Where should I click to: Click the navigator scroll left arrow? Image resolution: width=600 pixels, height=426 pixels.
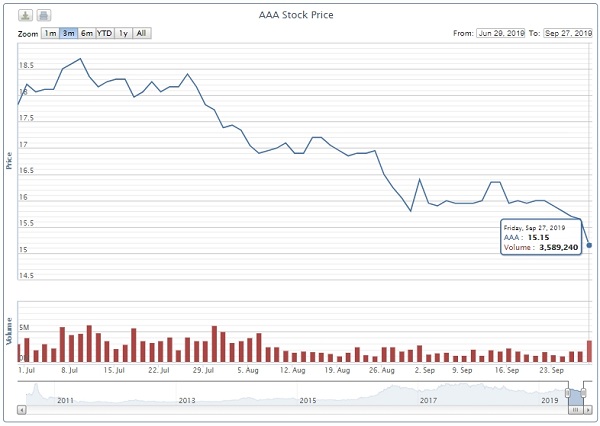pos(24,410)
